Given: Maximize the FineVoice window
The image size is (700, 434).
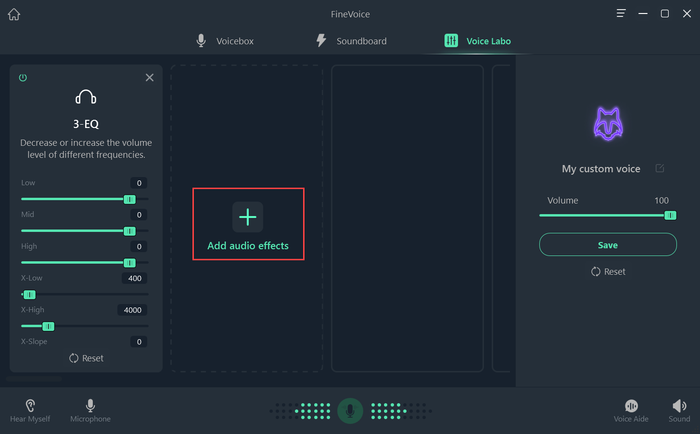Looking at the screenshot, I should point(665,13).
